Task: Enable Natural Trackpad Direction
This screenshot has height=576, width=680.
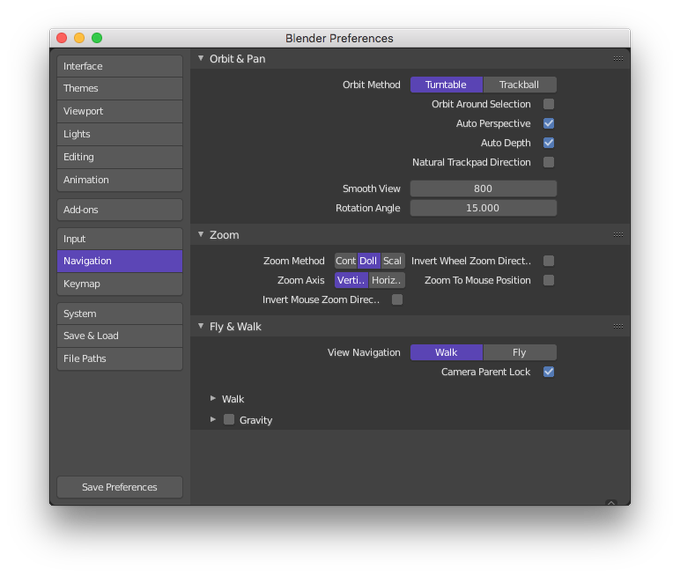Action: coord(549,162)
